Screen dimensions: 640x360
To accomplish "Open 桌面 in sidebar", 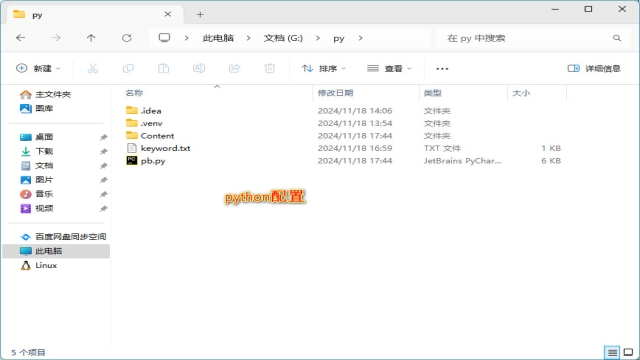I will (44, 137).
